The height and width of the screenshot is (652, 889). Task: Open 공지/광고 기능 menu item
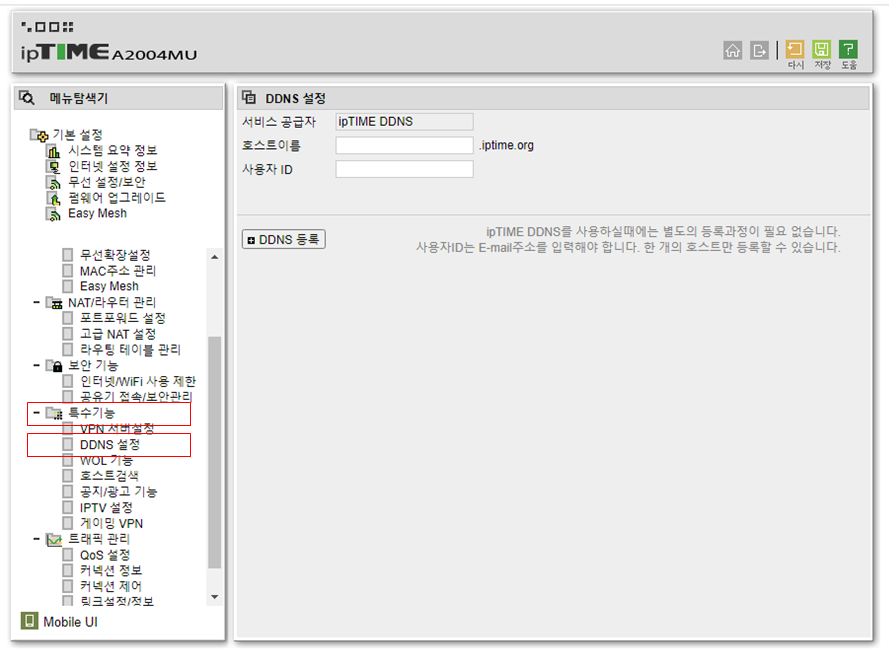(x=118, y=492)
